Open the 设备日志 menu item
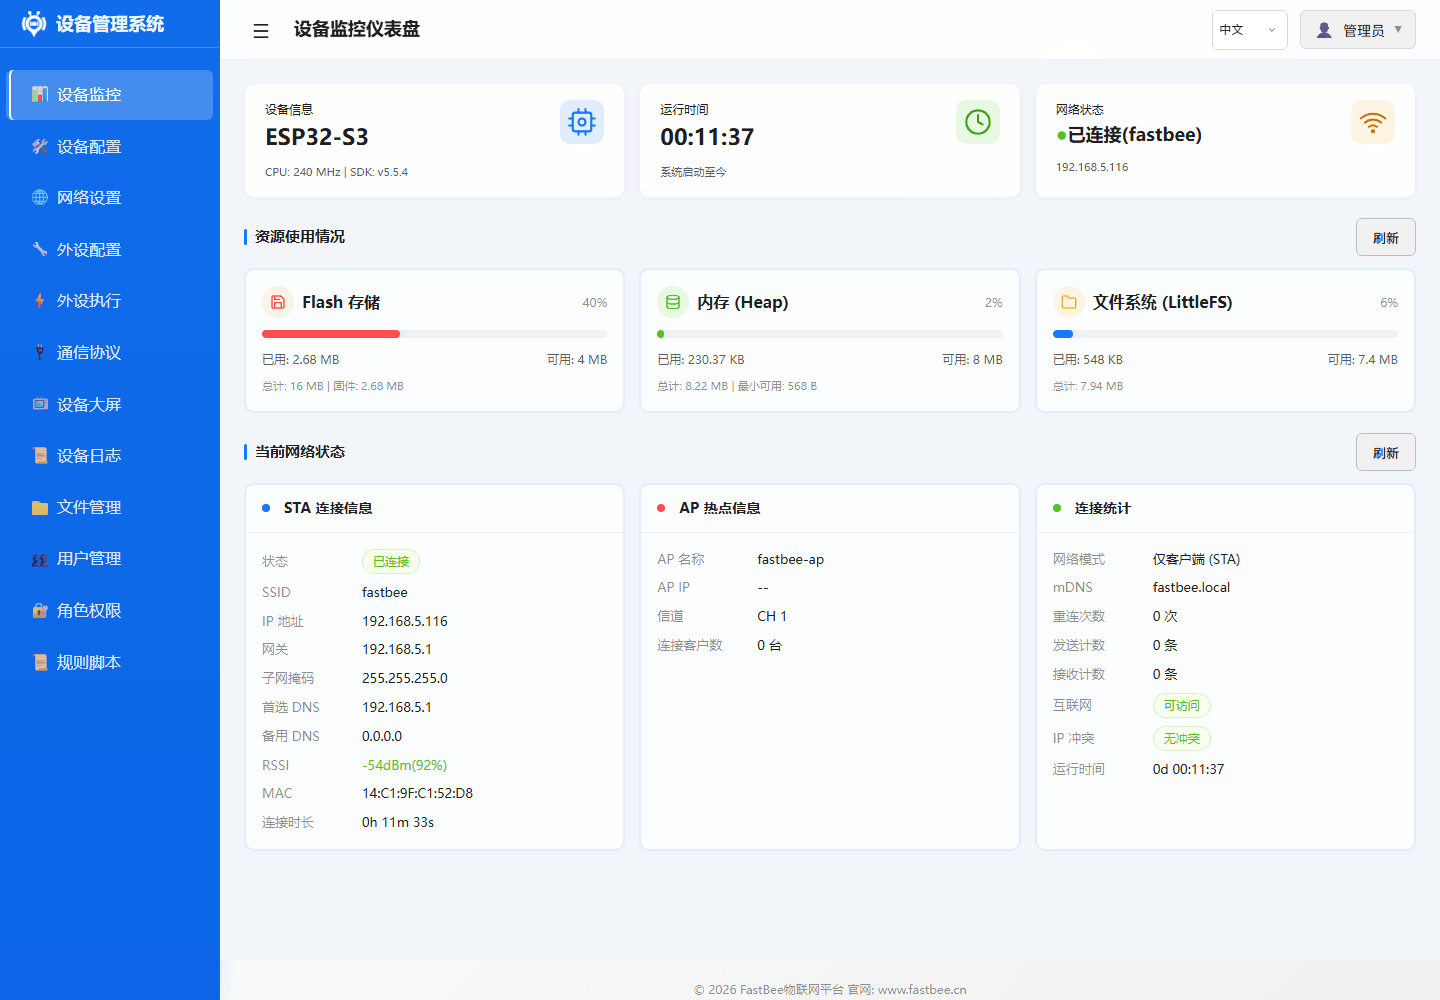The image size is (1440, 1000). click(x=111, y=456)
